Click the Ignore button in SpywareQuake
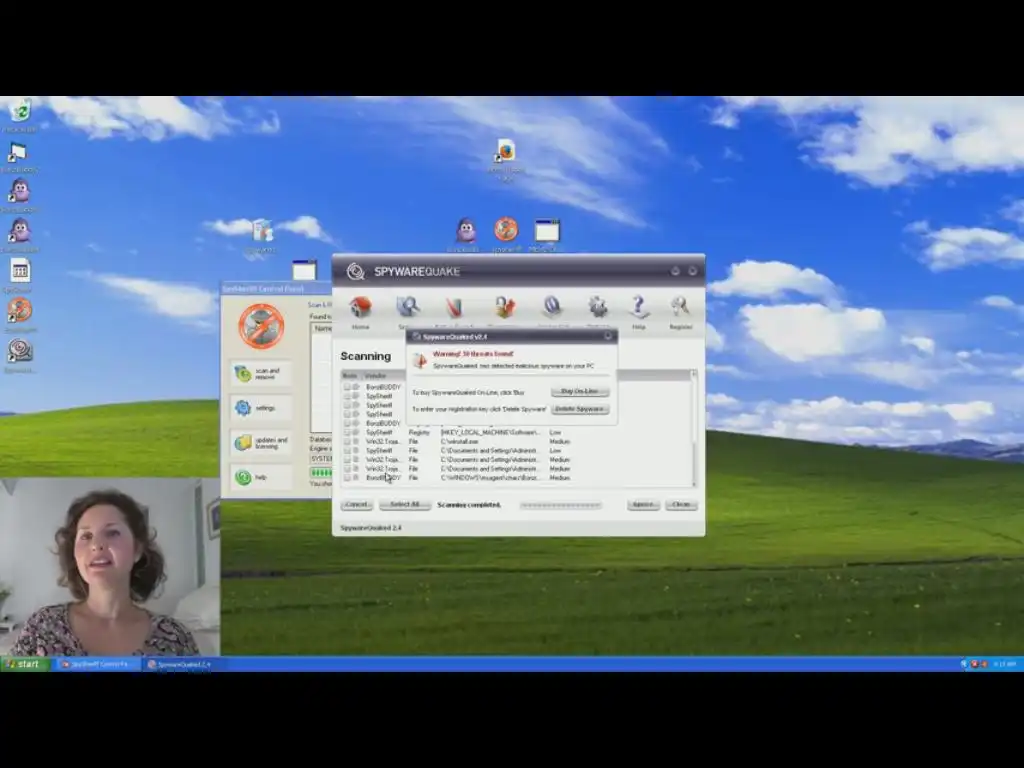 (x=643, y=505)
